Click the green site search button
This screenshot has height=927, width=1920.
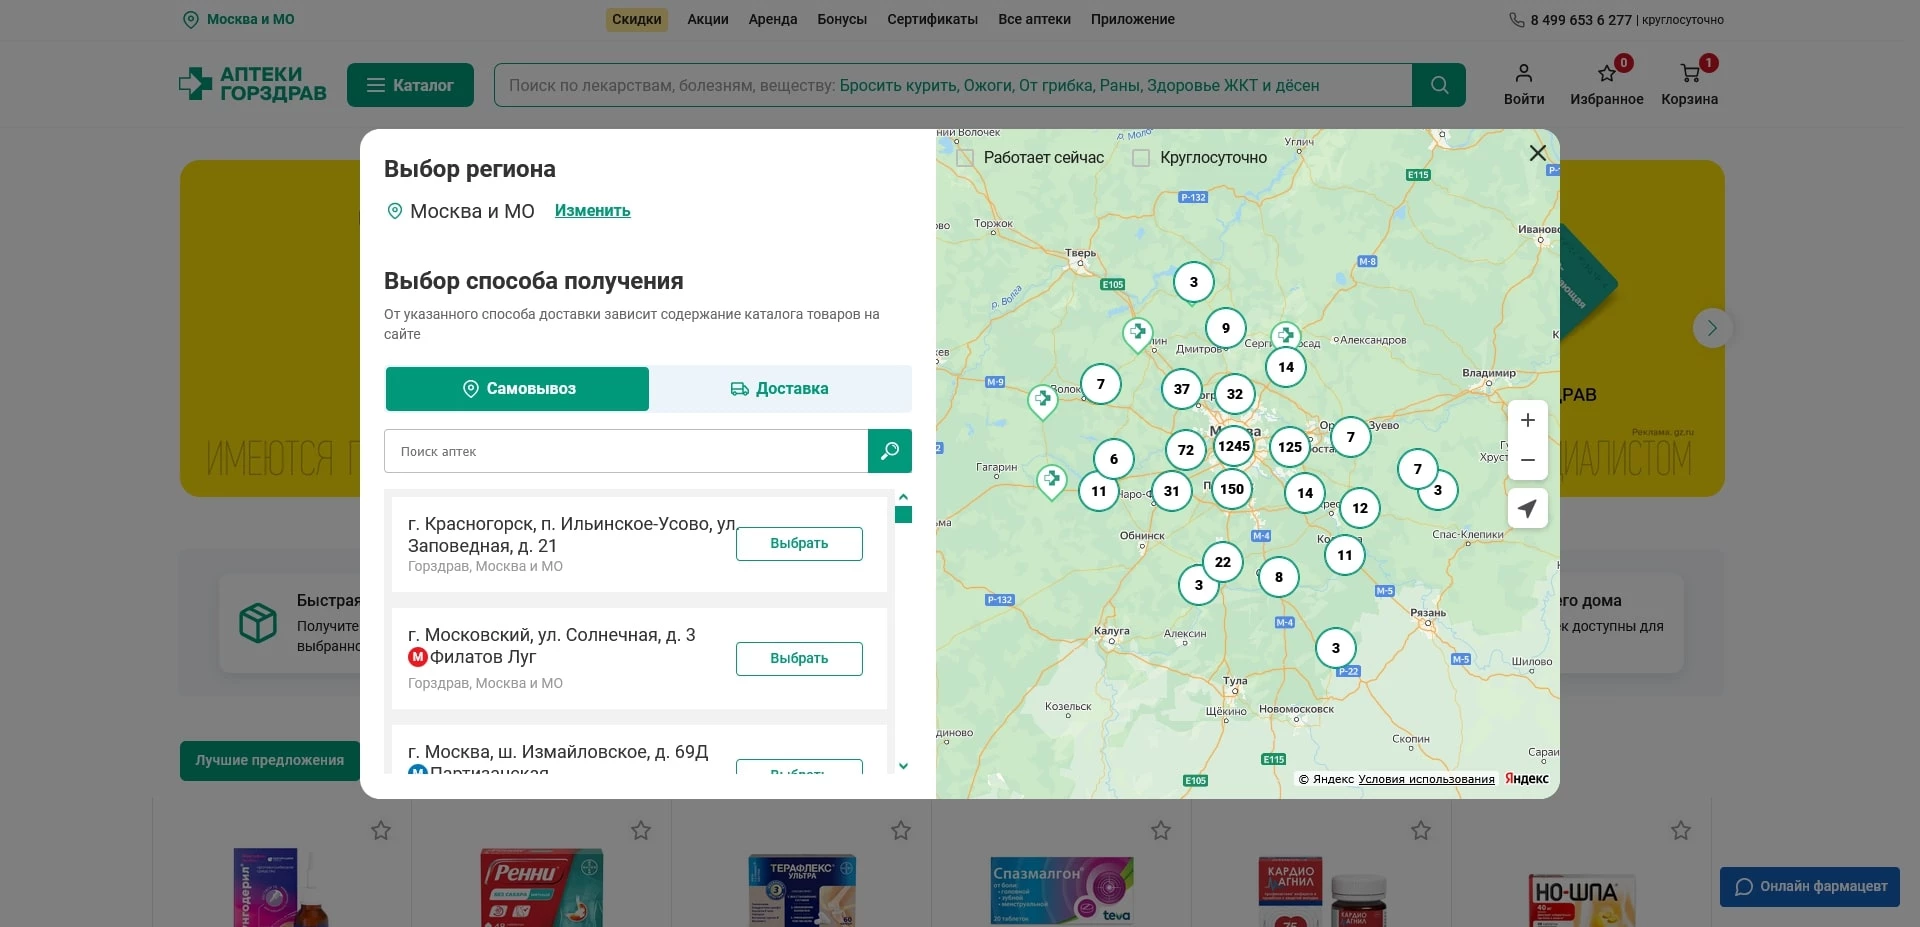point(1438,85)
